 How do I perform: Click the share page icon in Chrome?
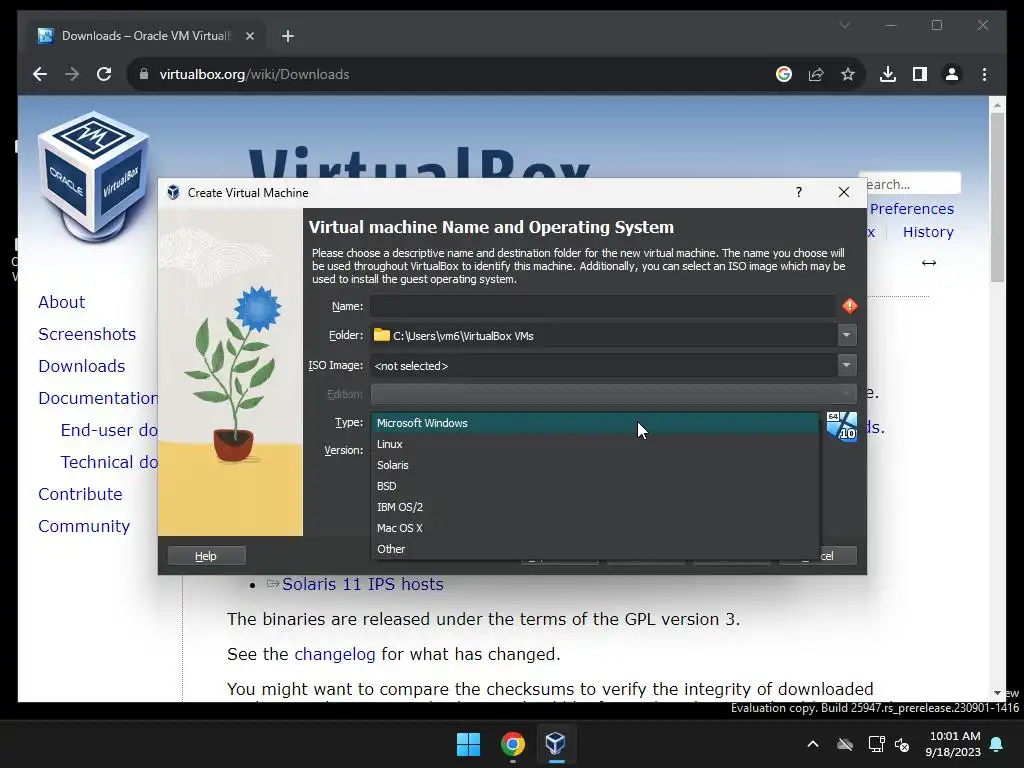click(x=816, y=74)
